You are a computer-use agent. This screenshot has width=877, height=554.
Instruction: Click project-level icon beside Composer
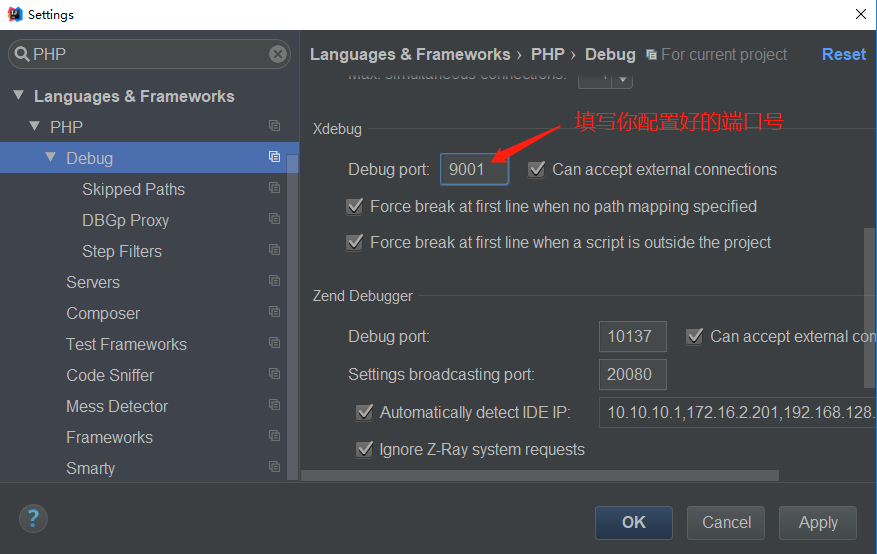pyautogui.click(x=274, y=311)
